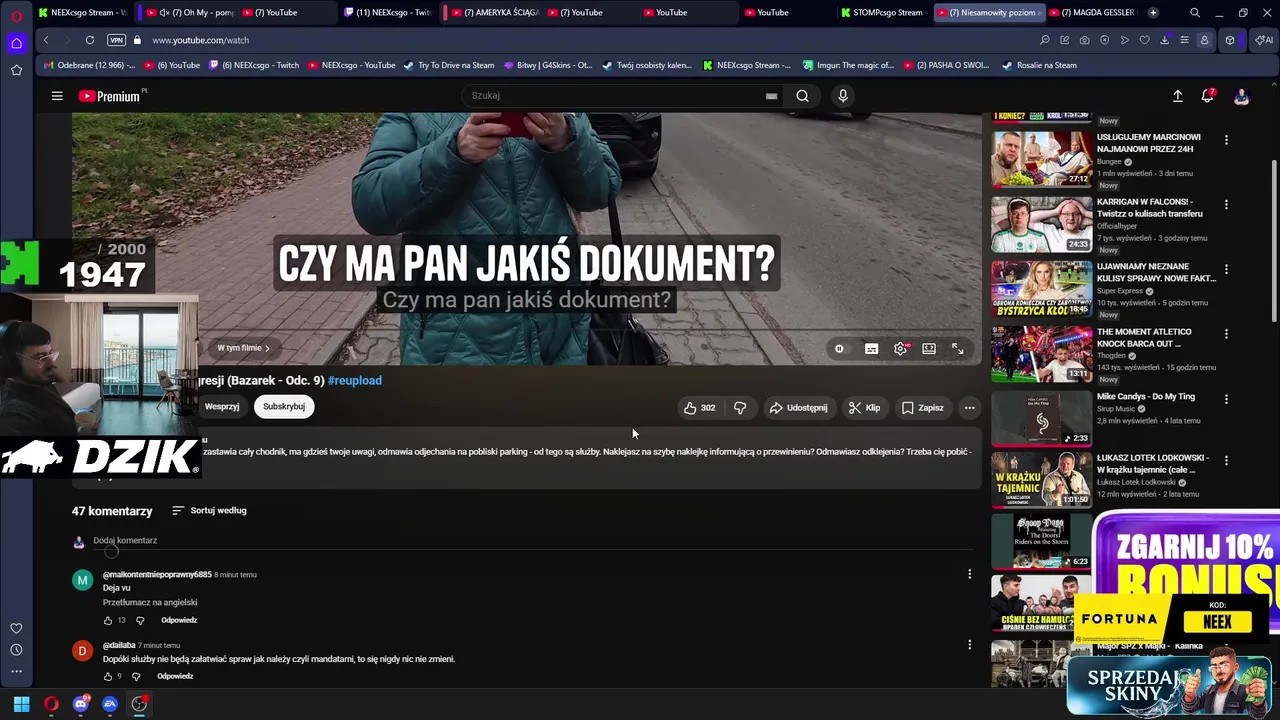The height and width of the screenshot is (720, 1280).
Task: Like the 'Deja vu' comment
Action: tap(108, 620)
